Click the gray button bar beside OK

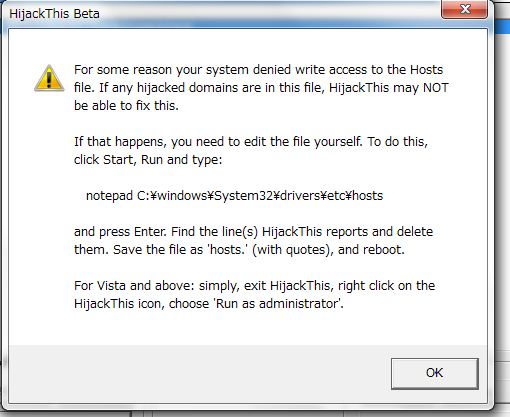200,373
